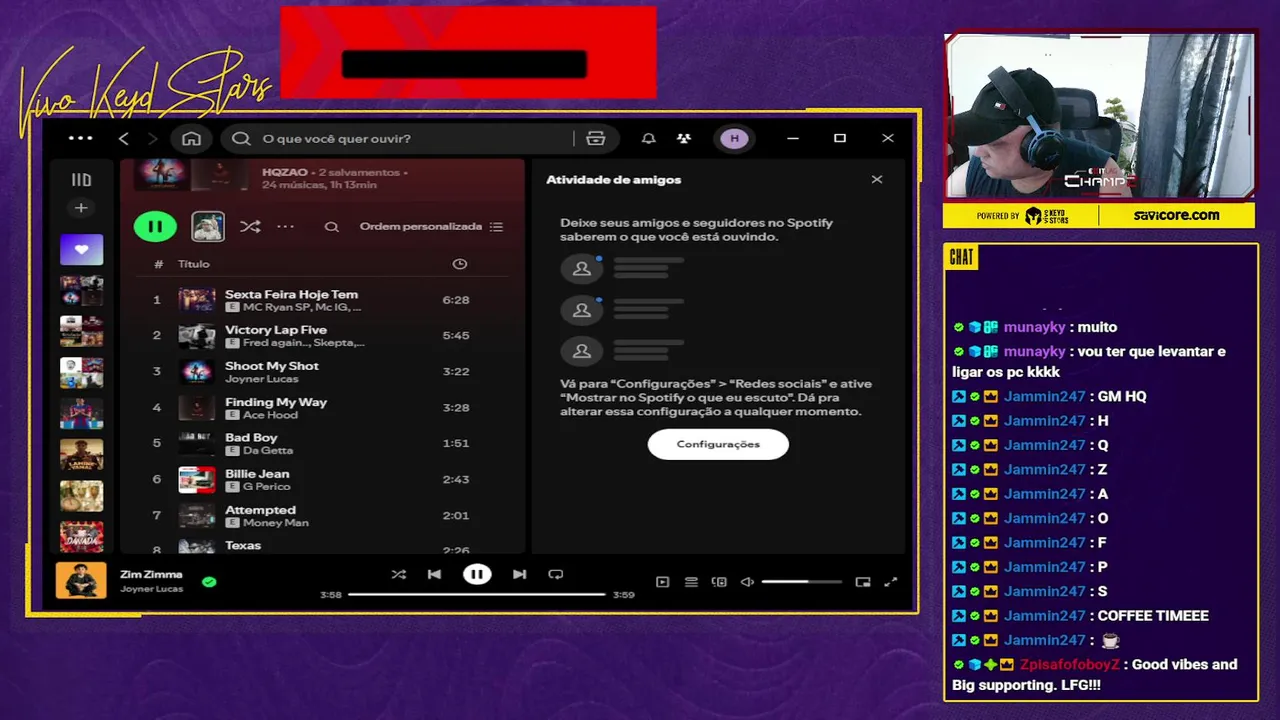Open artist link 'G Perico'
Viewport: 1280px width, 720px height.
pyautogui.click(x=266, y=487)
